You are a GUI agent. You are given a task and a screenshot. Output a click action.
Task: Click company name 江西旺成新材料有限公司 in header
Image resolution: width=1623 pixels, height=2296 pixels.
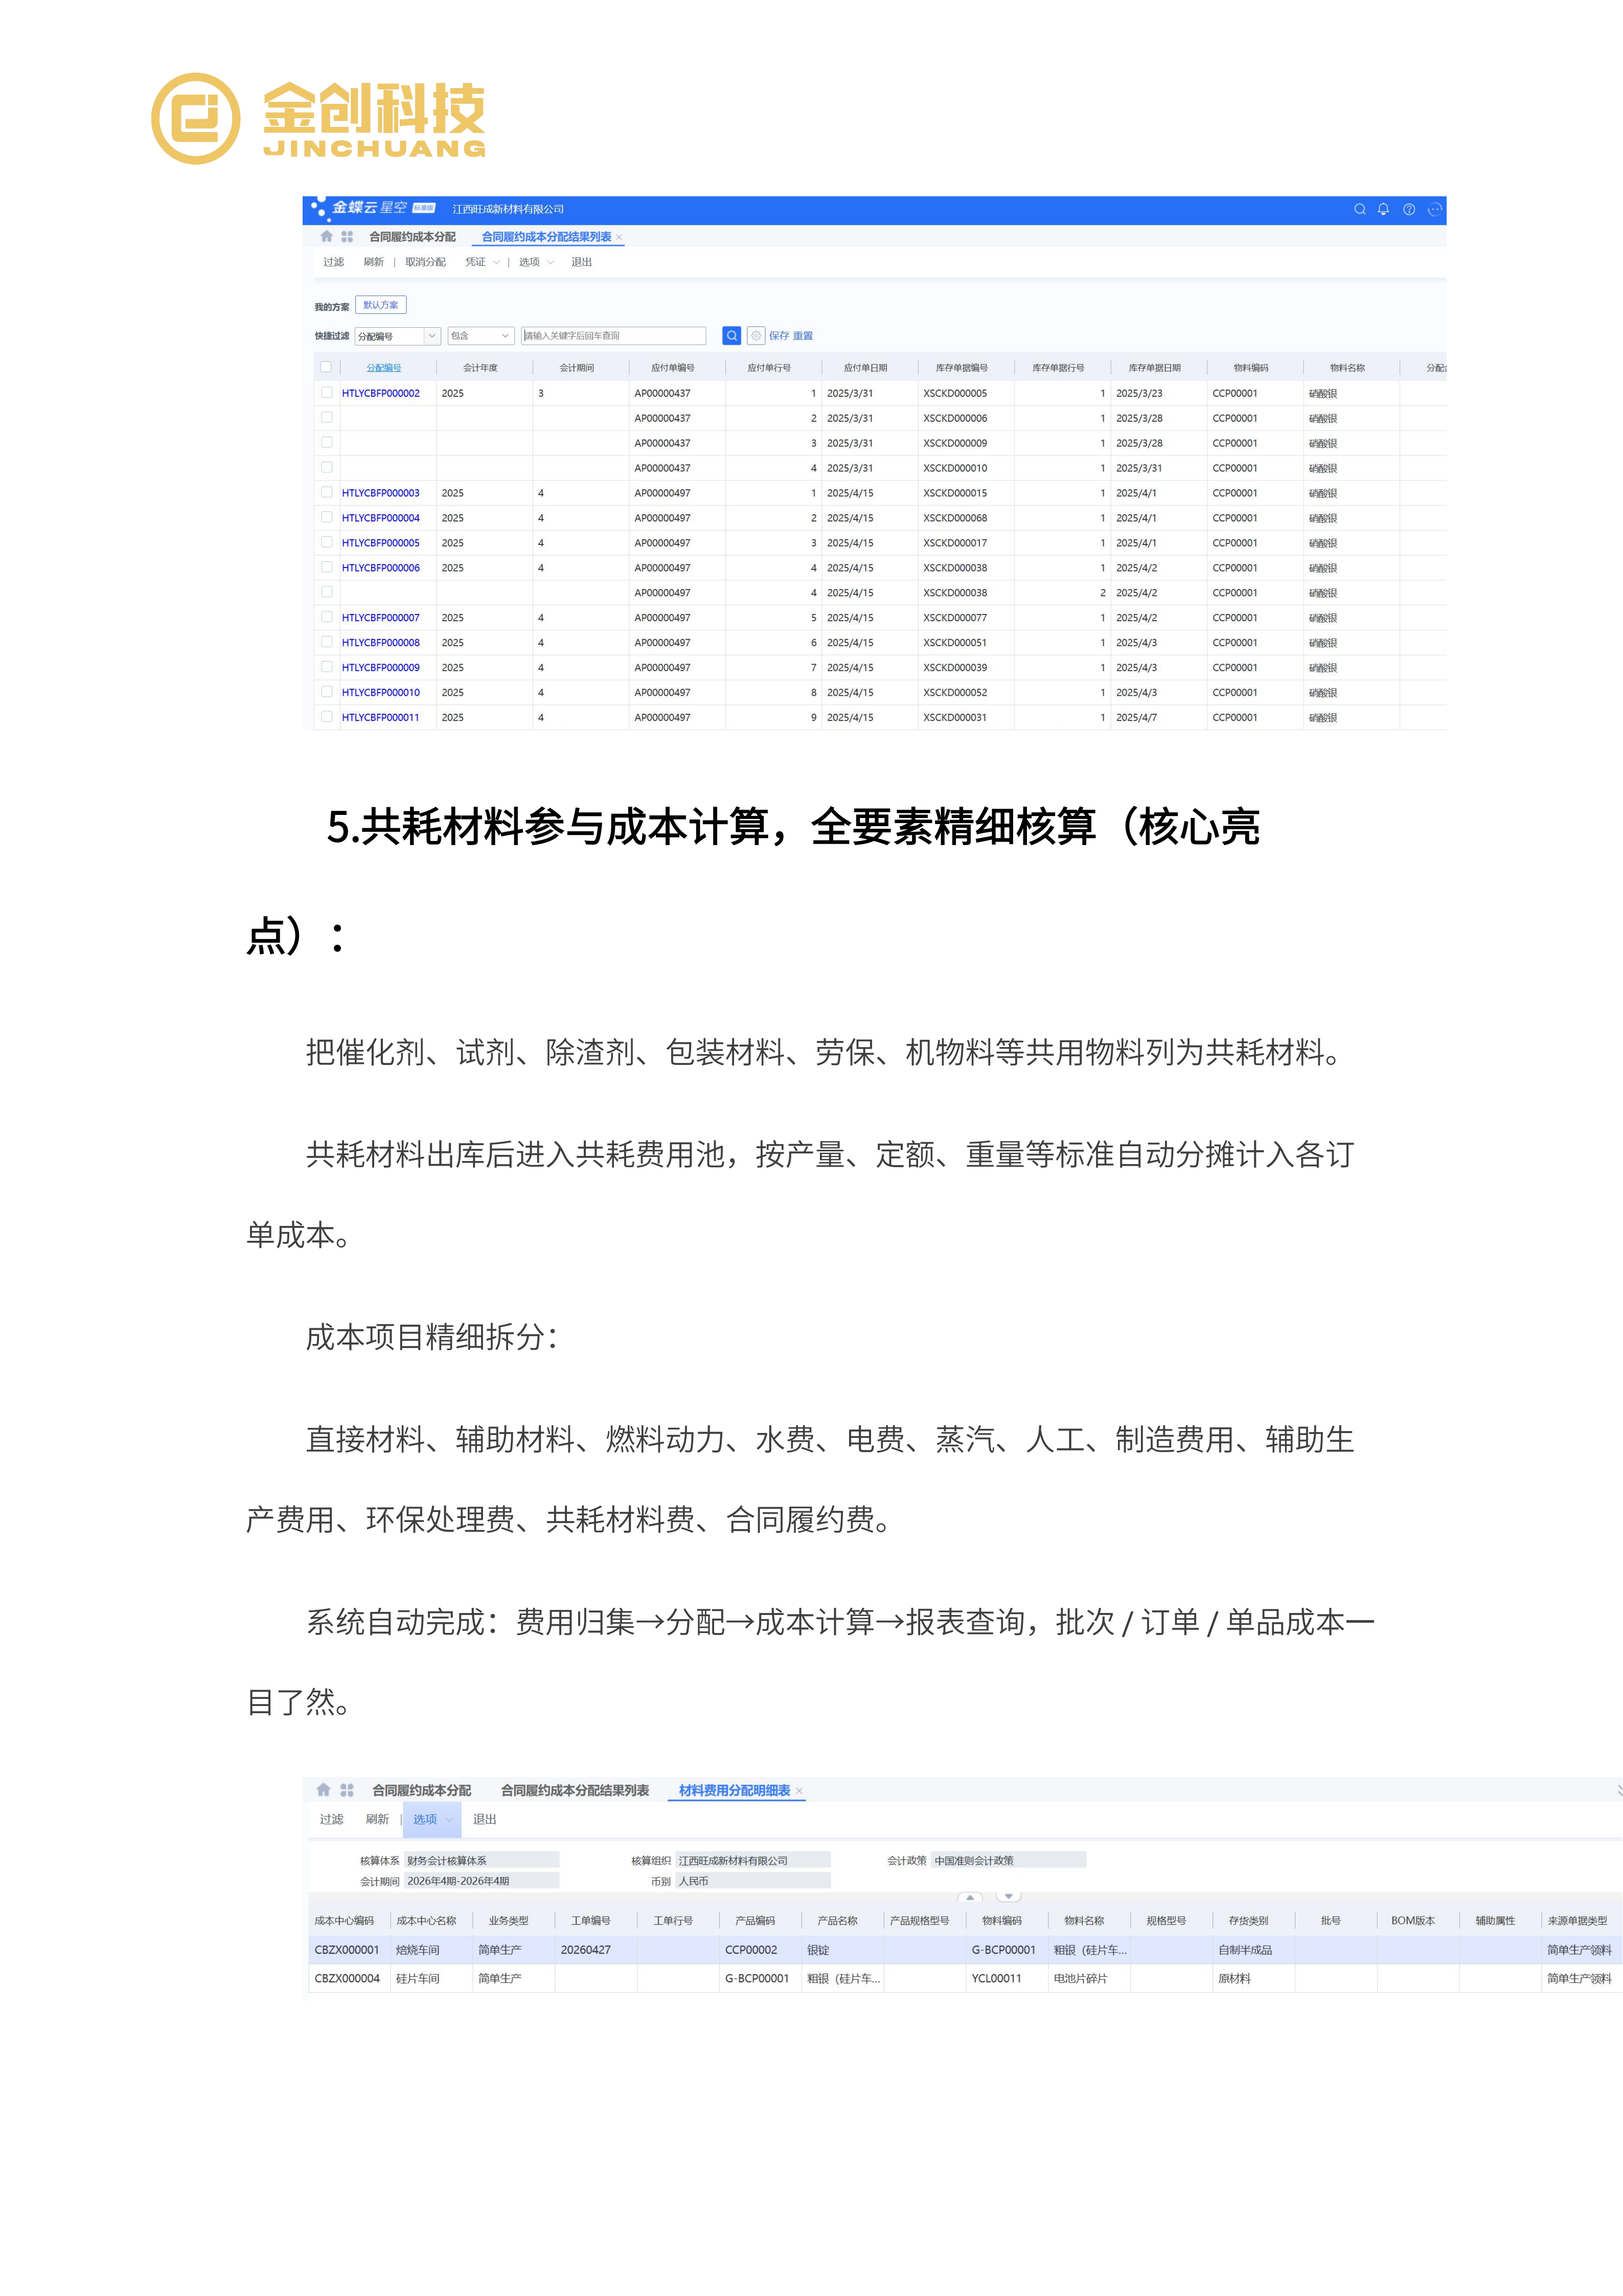508,209
